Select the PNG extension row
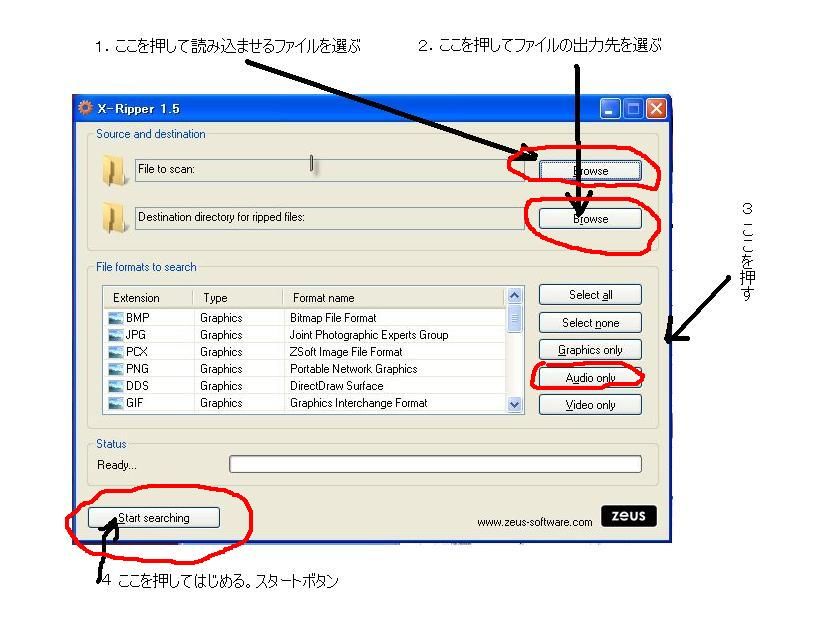This screenshot has width=825, height=628. point(305,369)
